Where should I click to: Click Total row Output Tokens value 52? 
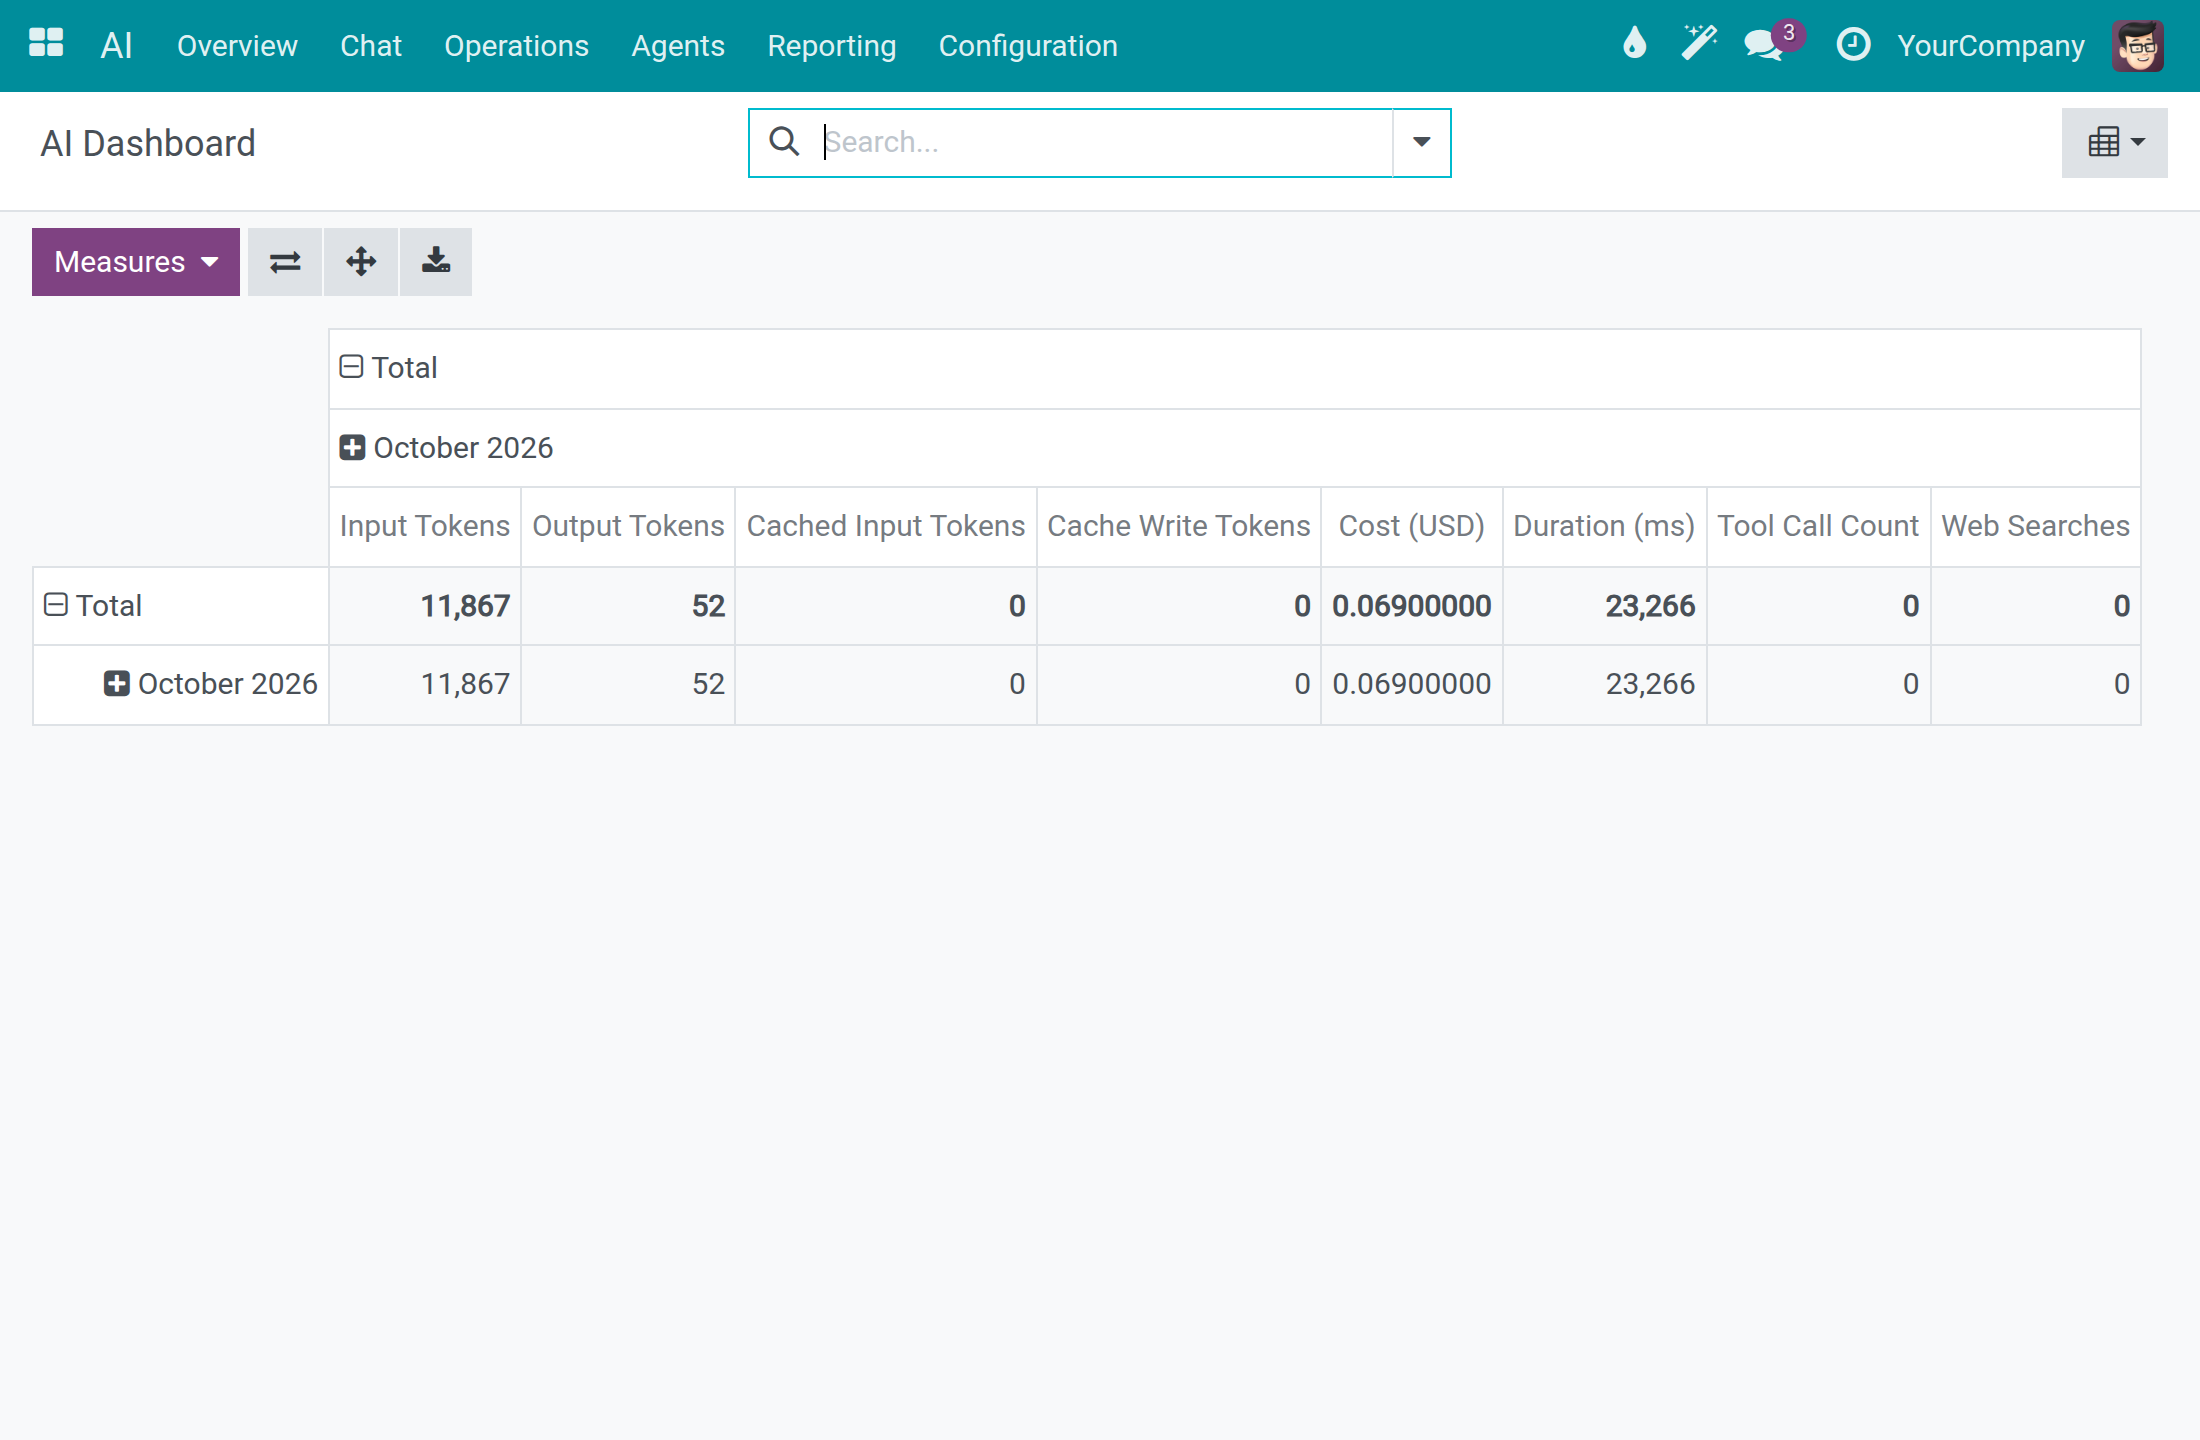click(628, 606)
